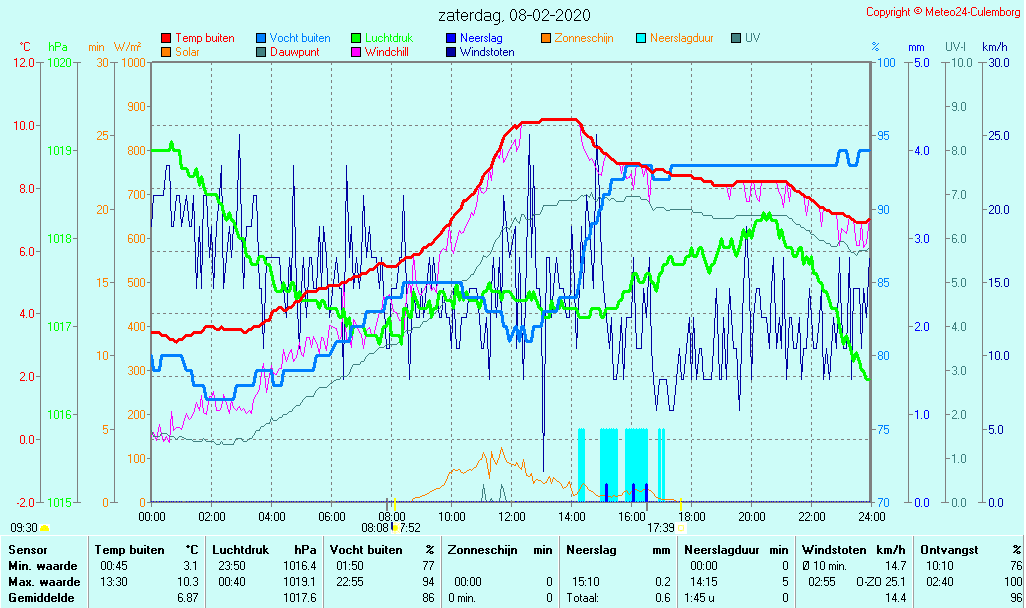Click the zaterdag 08-02-2020 chart title
The height and width of the screenshot is (608, 1026).
pyautogui.click(x=513, y=16)
